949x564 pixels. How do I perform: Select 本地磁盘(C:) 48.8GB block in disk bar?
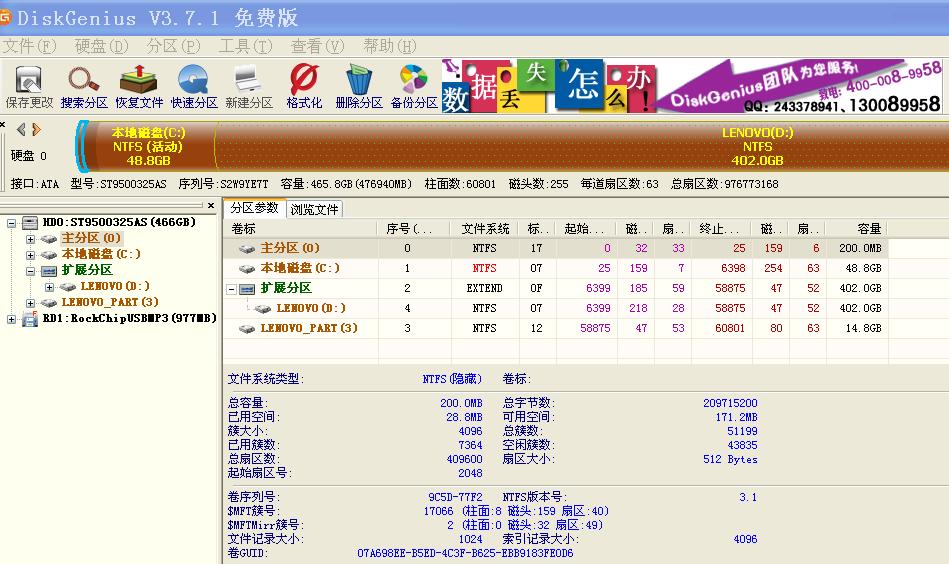[149, 146]
